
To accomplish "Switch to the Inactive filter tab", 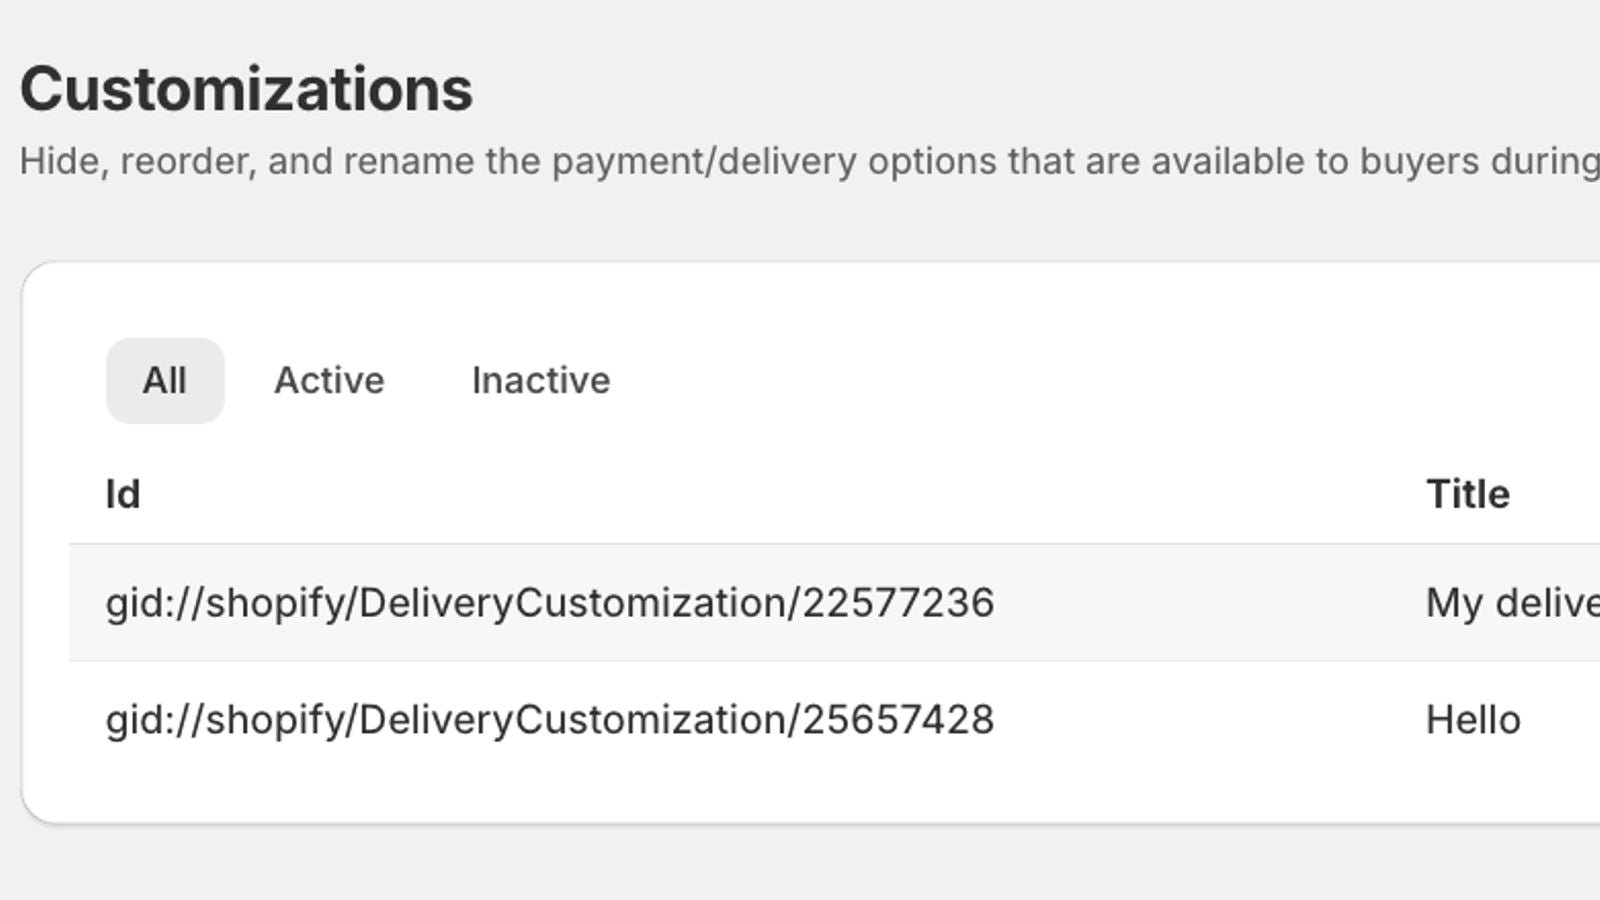I will [540, 380].
